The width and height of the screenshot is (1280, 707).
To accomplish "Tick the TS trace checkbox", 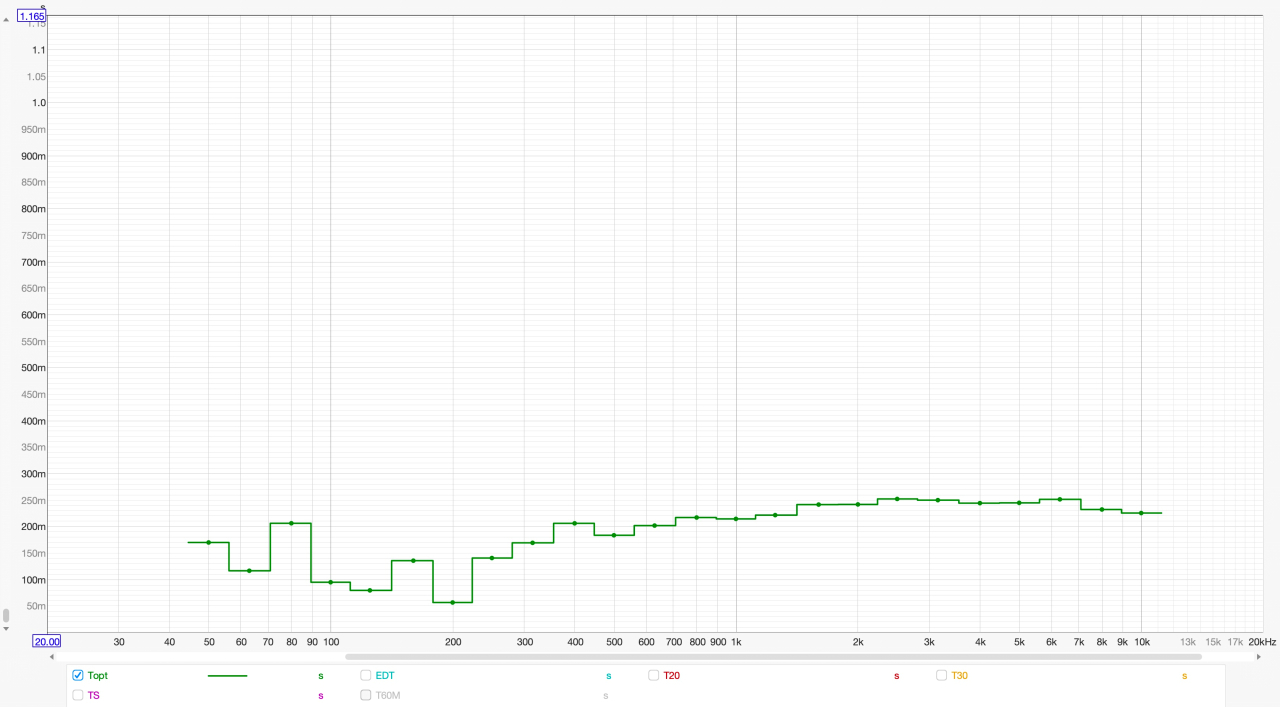I will [78, 695].
